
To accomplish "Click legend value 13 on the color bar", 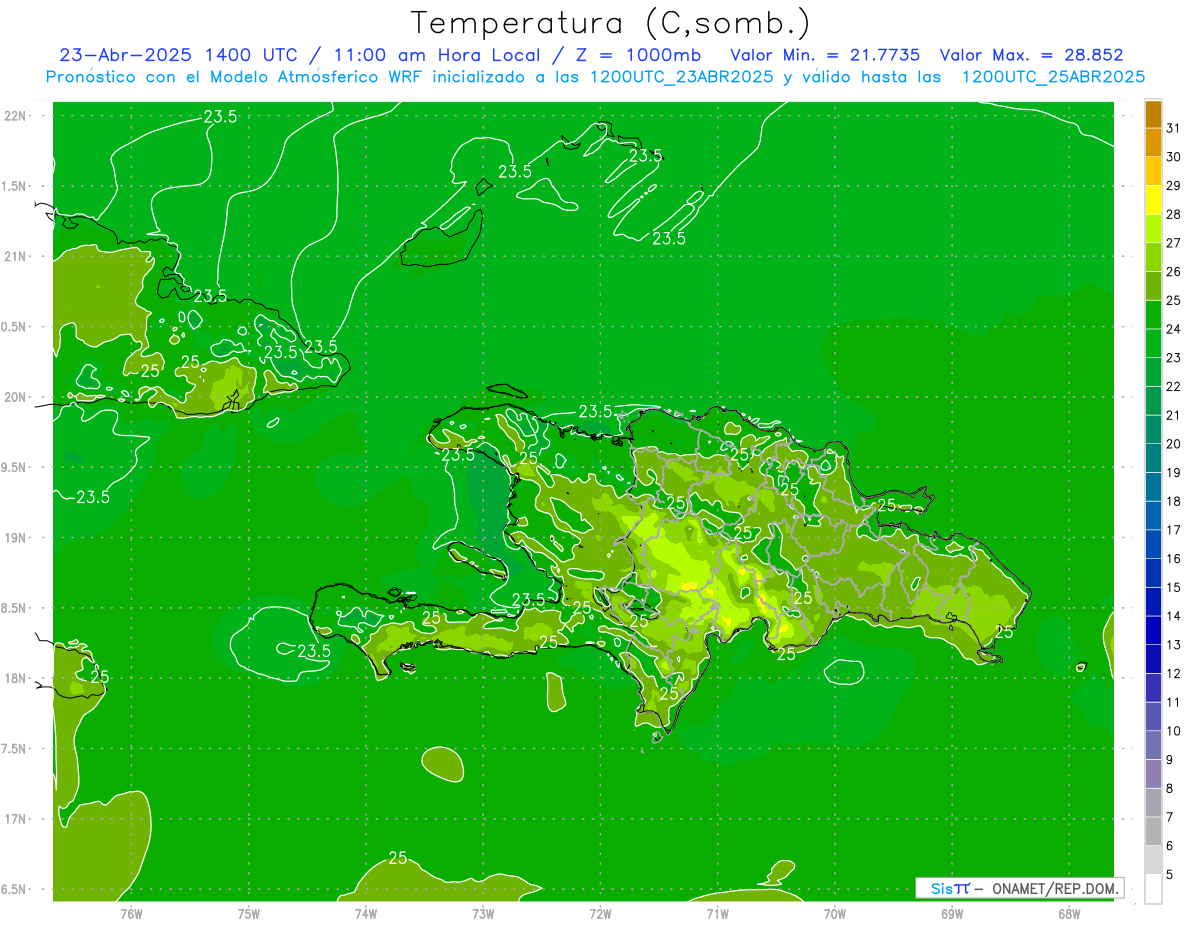I will point(1174,645).
